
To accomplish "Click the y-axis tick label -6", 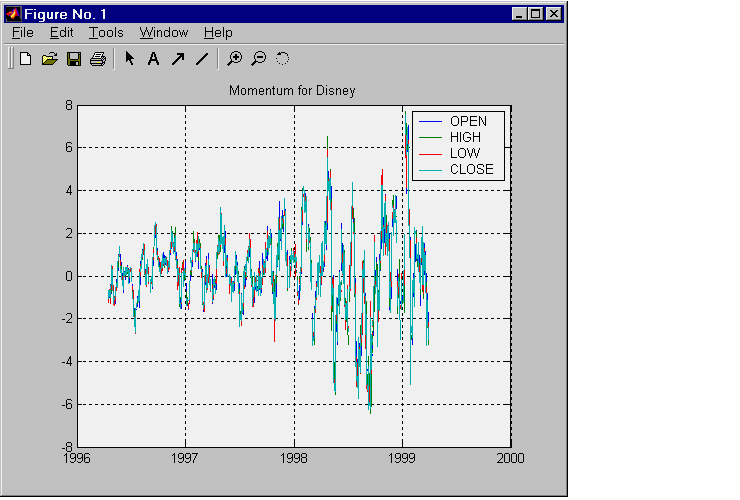I will [x=67, y=404].
